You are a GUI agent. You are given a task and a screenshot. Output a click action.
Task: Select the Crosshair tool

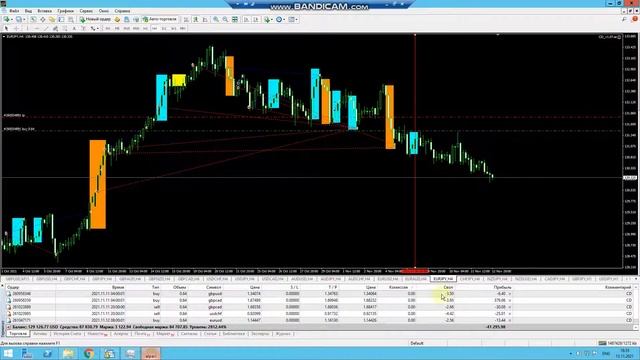click(x=16, y=28)
